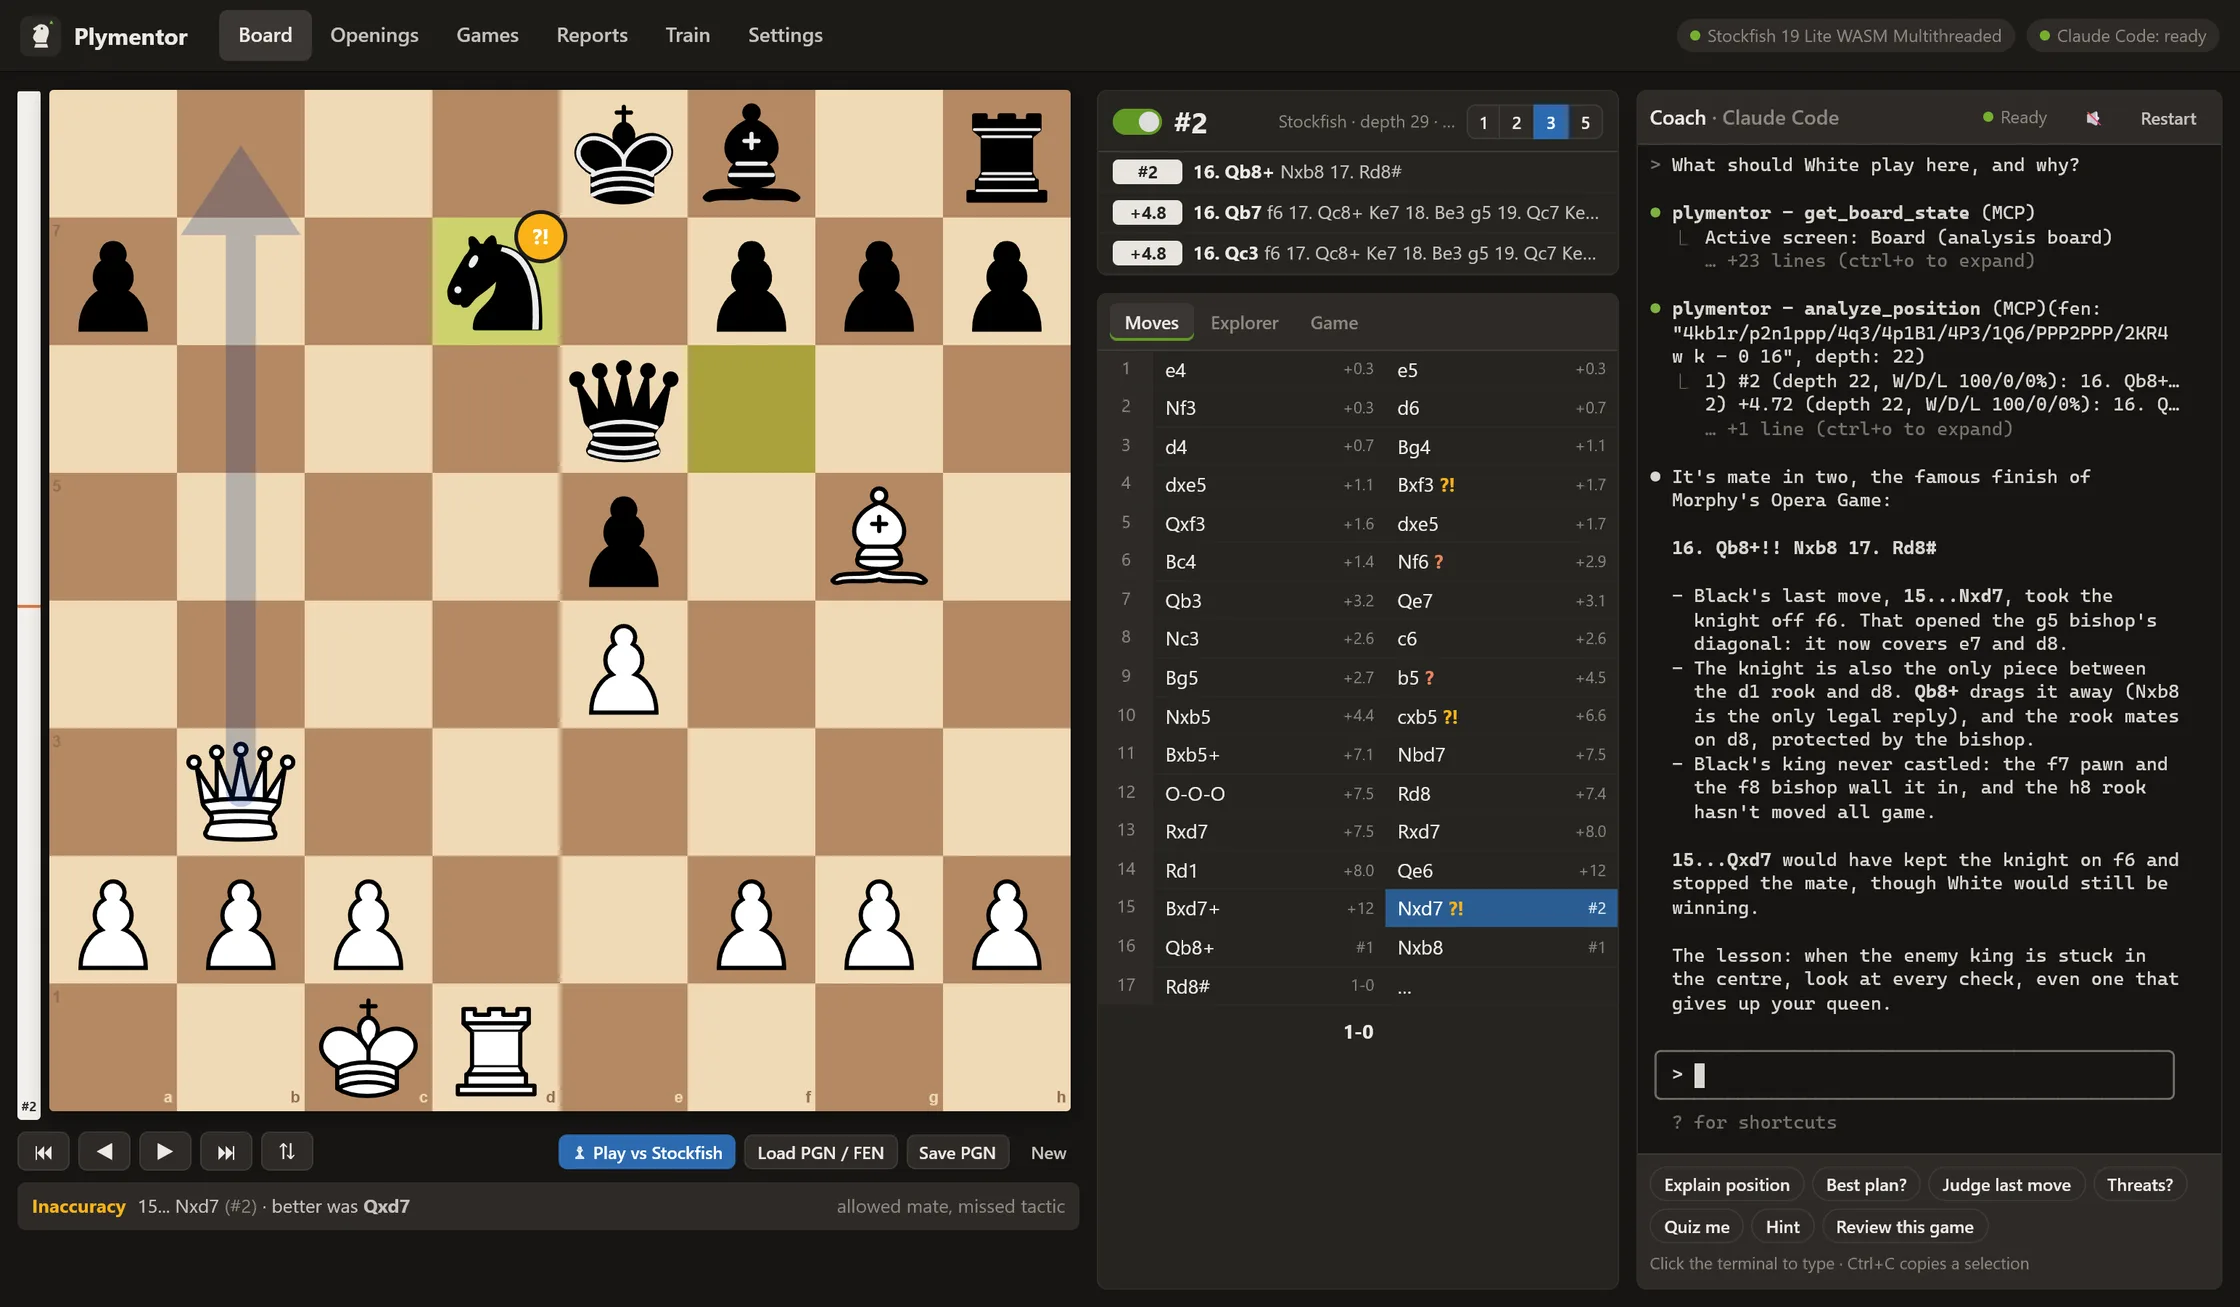Viewport: 2240px width, 1307px height.
Task: Switch to the Train tab
Action: coord(688,35)
